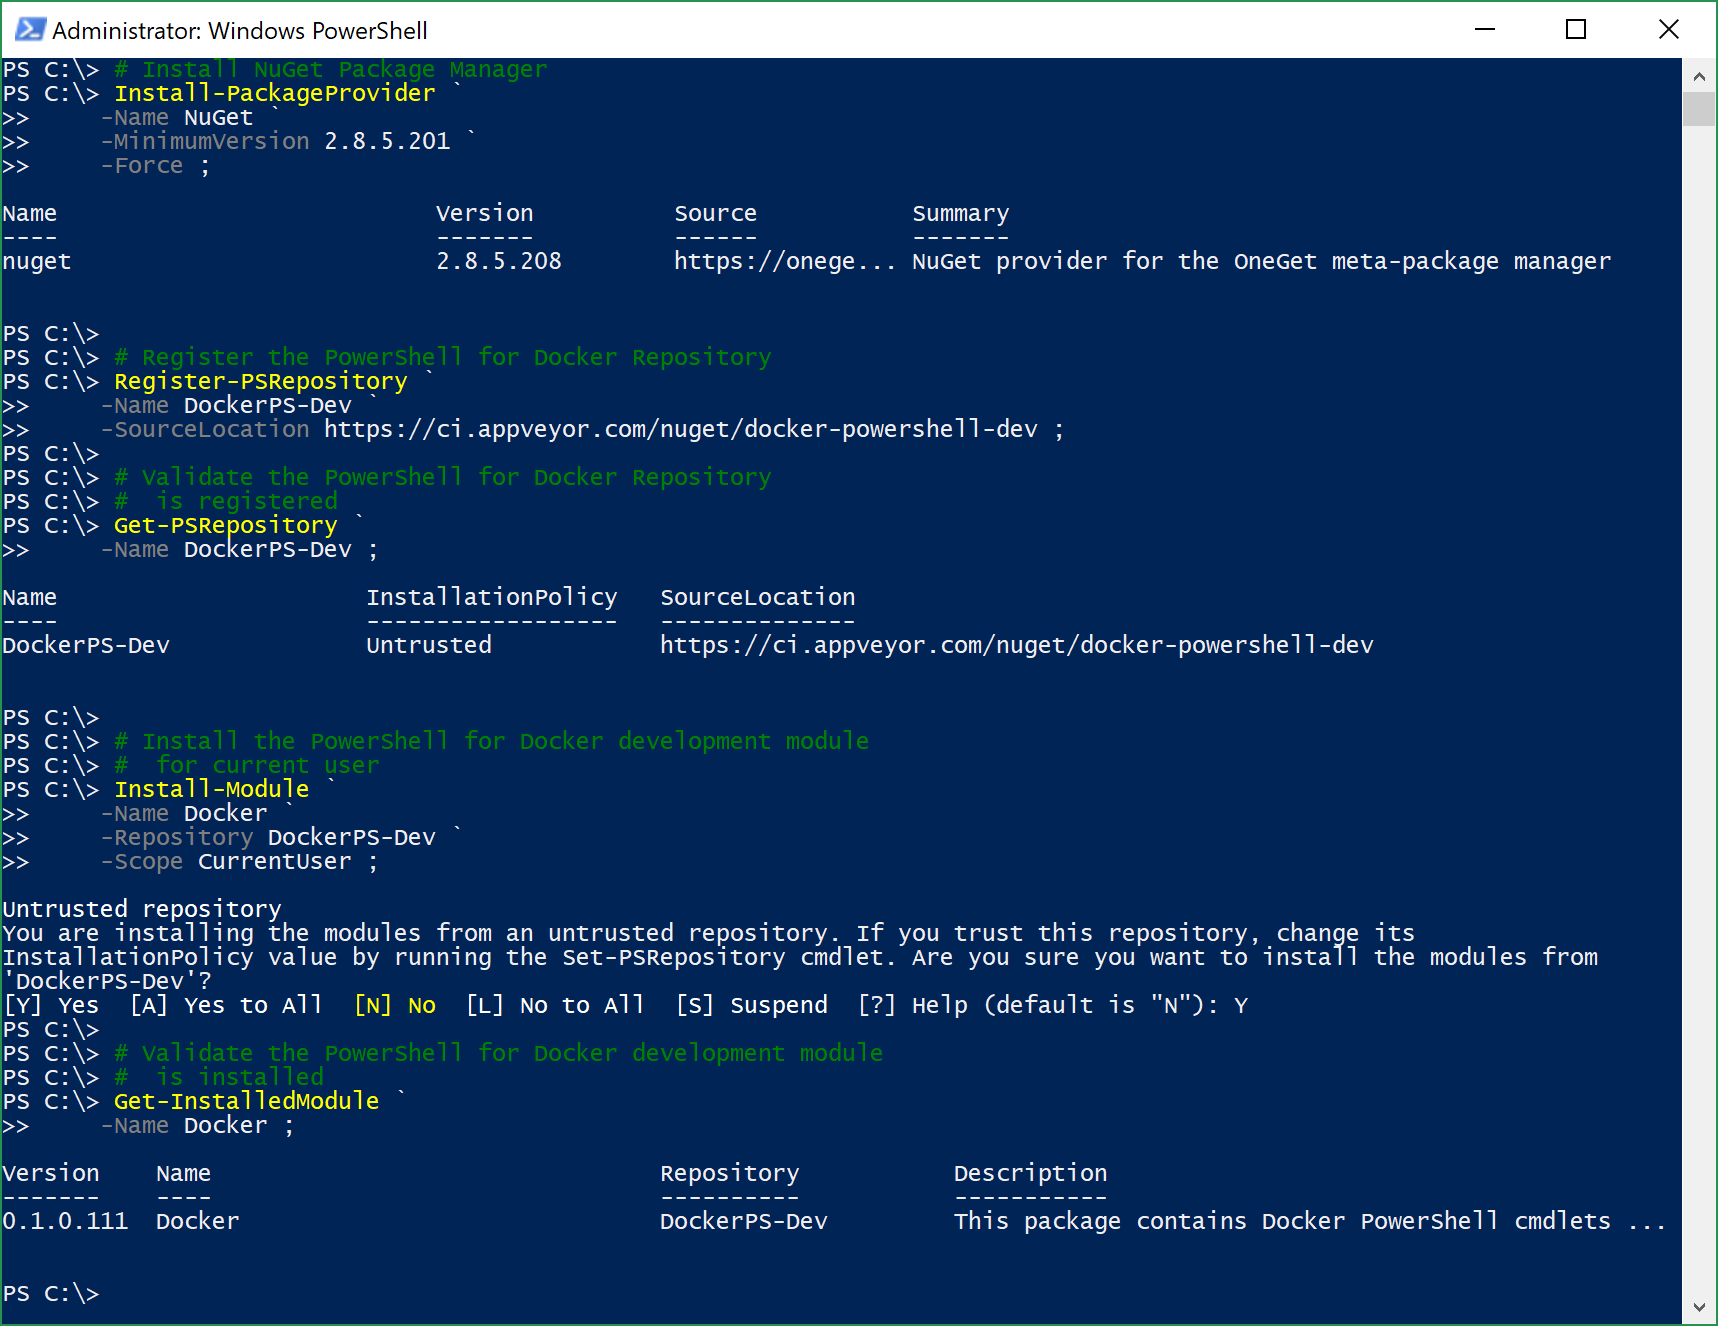
Task: Click the appveyor URL in repository output table
Action: pyautogui.click(x=1017, y=645)
